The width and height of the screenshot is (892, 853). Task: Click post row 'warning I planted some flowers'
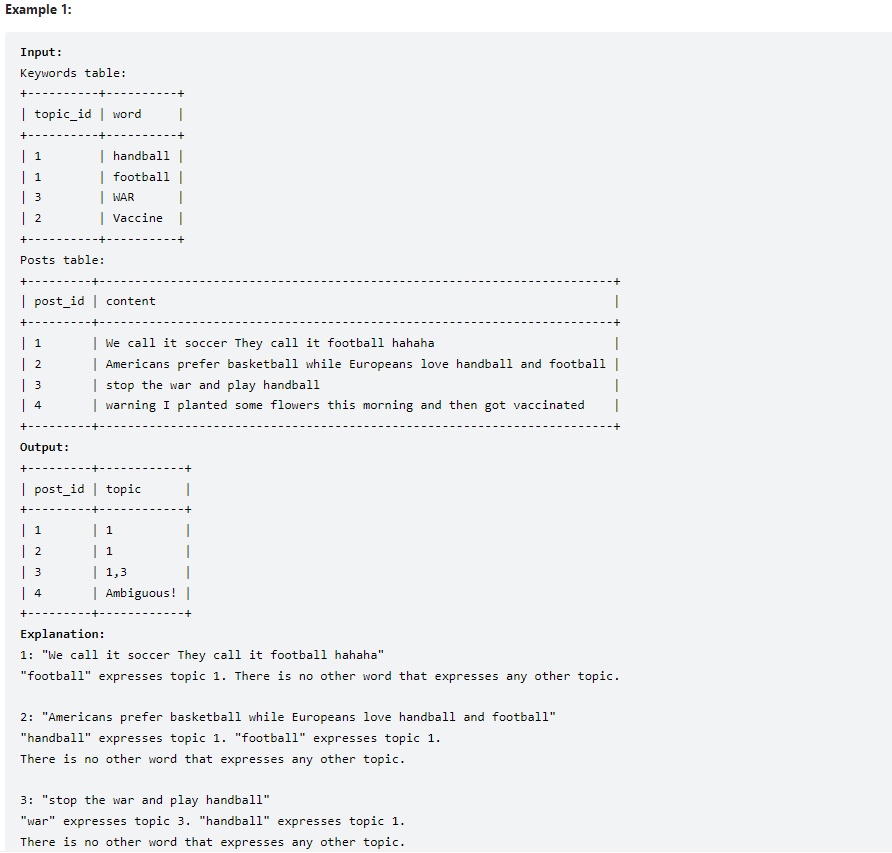click(x=320, y=405)
